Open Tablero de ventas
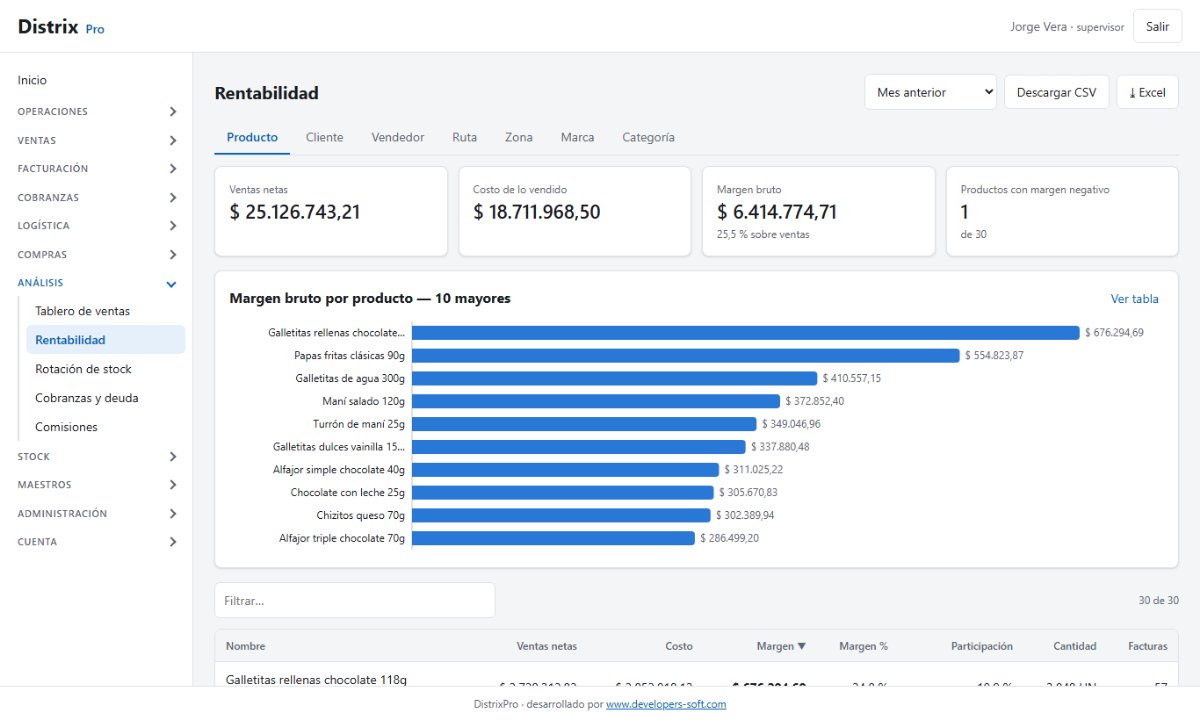The image size is (1200, 720). tap(106, 311)
